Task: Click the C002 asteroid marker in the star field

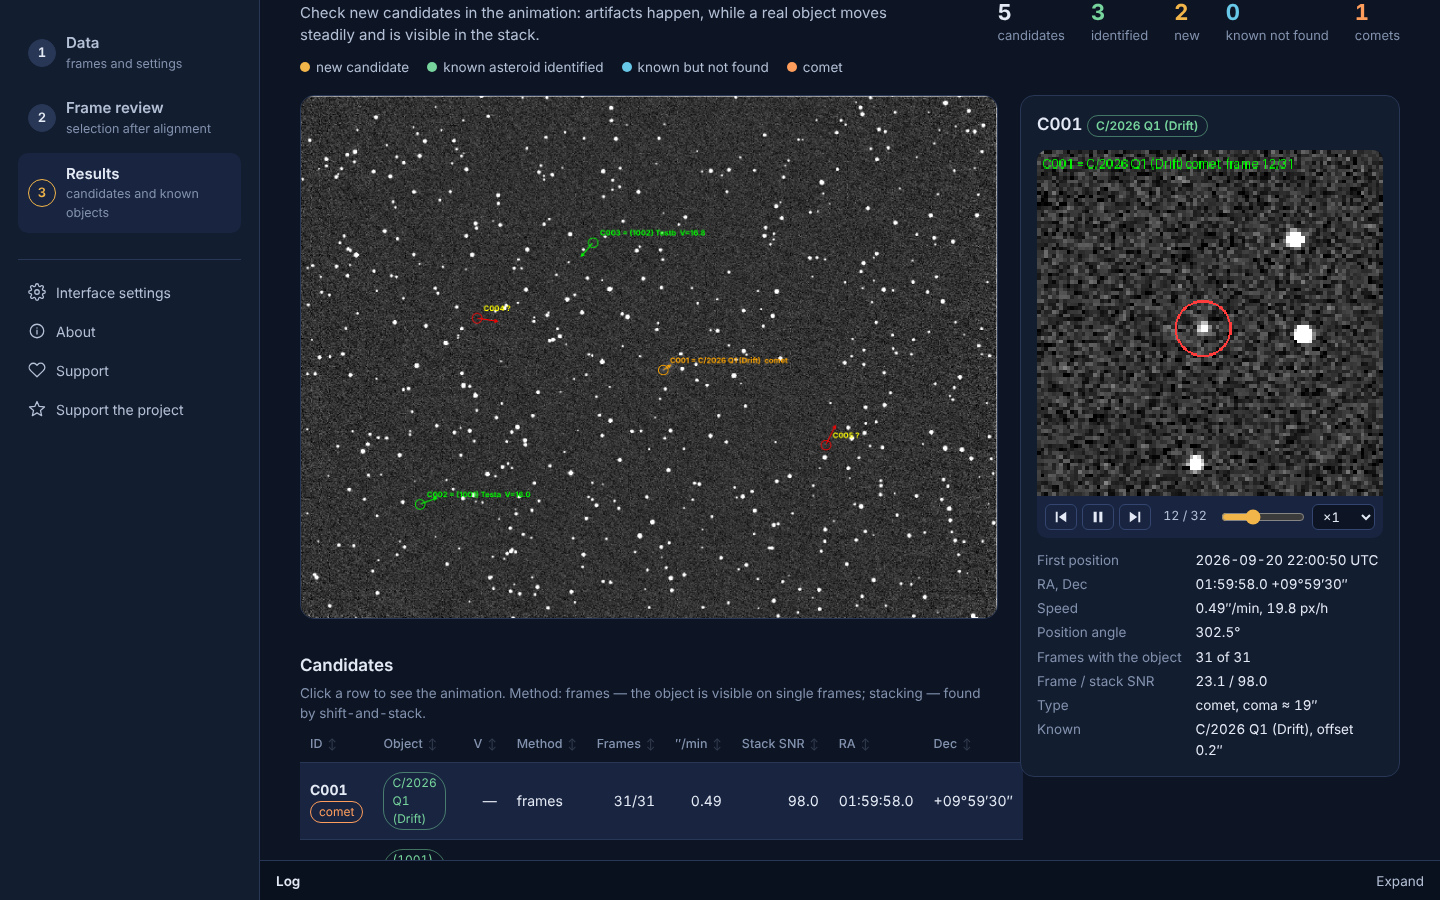Action: click(x=420, y=504)
